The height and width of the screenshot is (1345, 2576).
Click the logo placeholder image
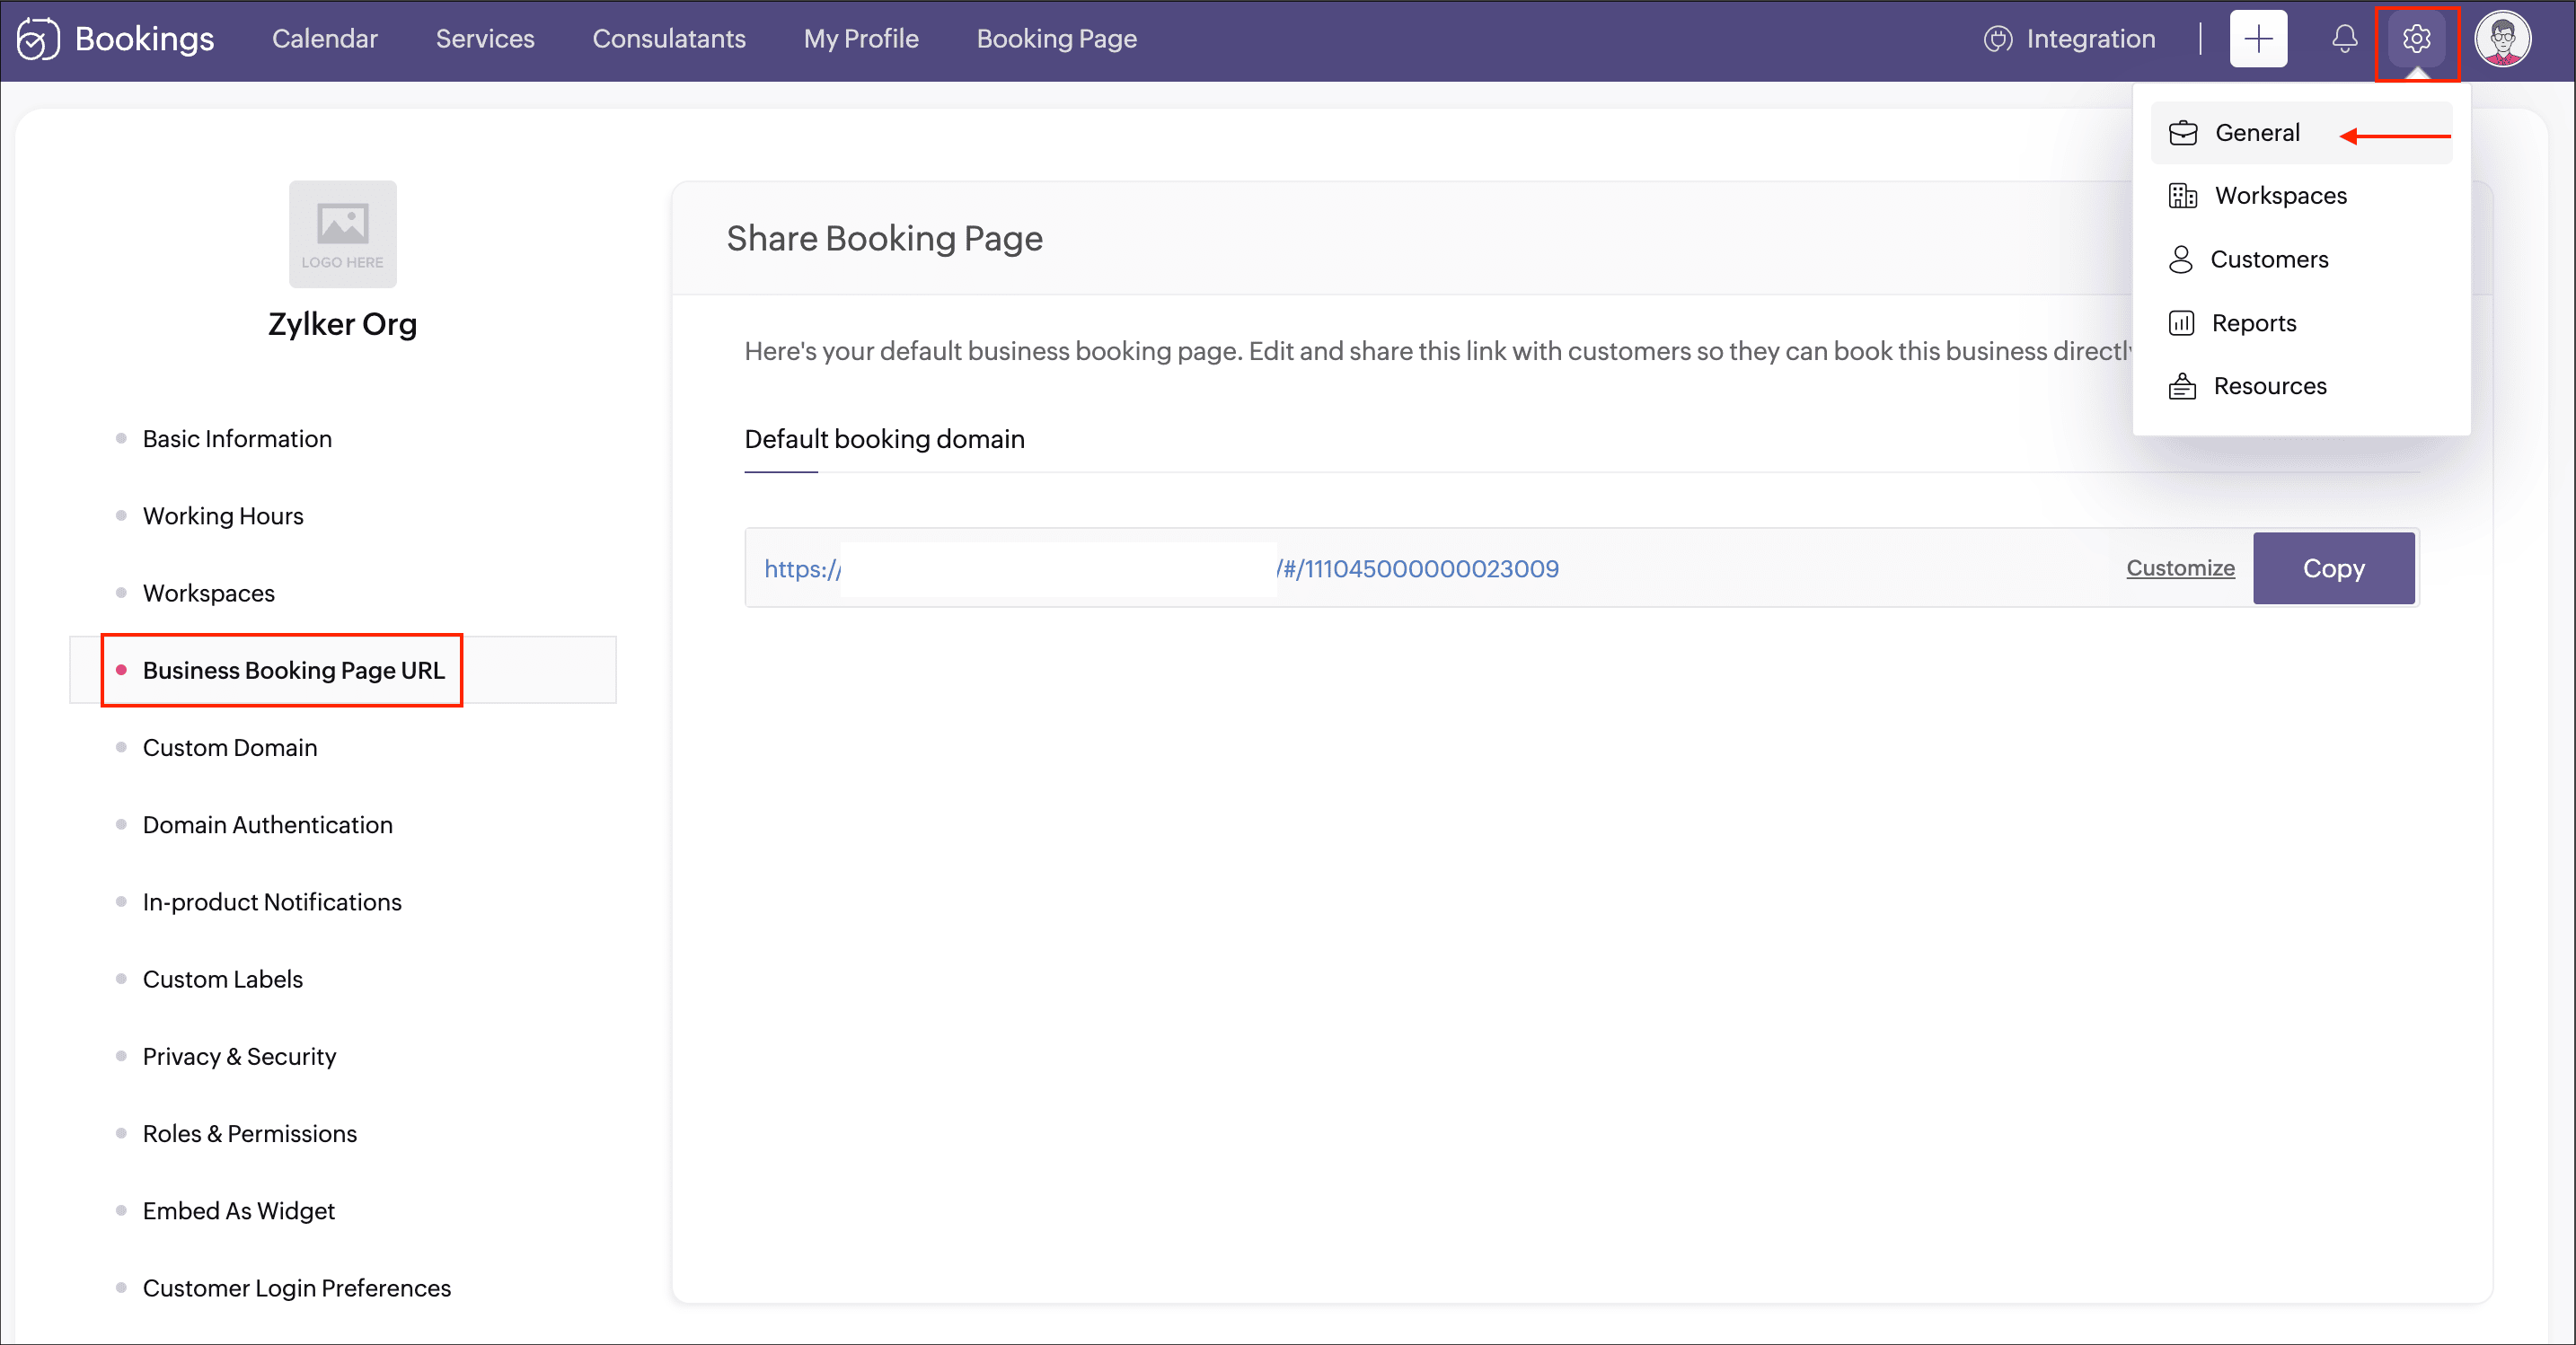coord(342,233)
